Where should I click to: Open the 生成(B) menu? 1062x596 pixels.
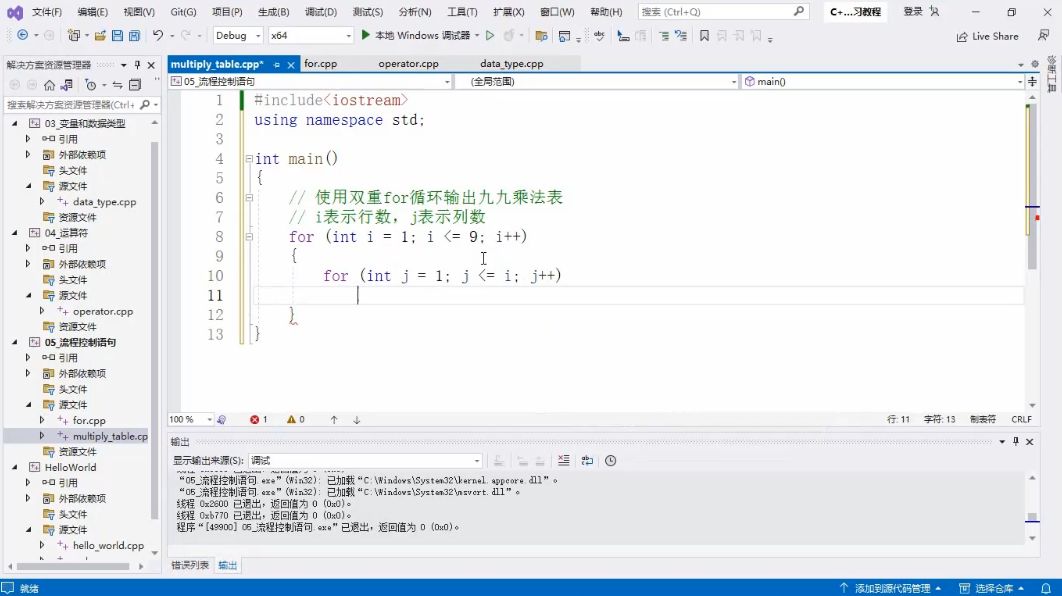point(274,12)
